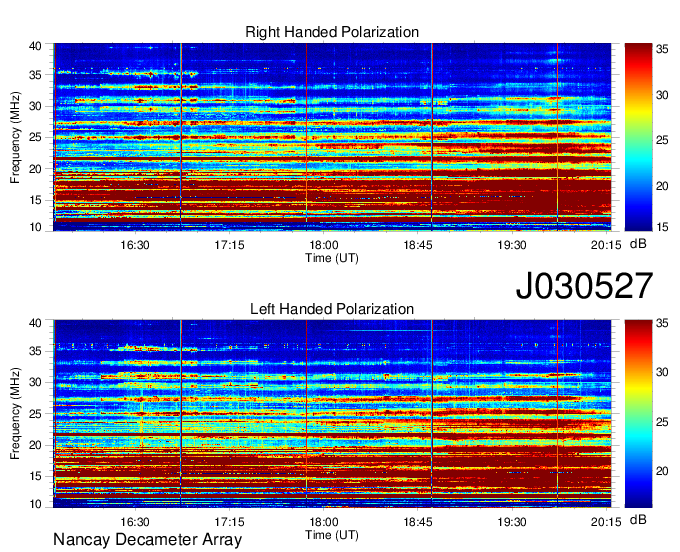This screenshot has width=680, height=552.
Task: Click the 40 MHz tick of left-handed plot
Action: point(35,323)
